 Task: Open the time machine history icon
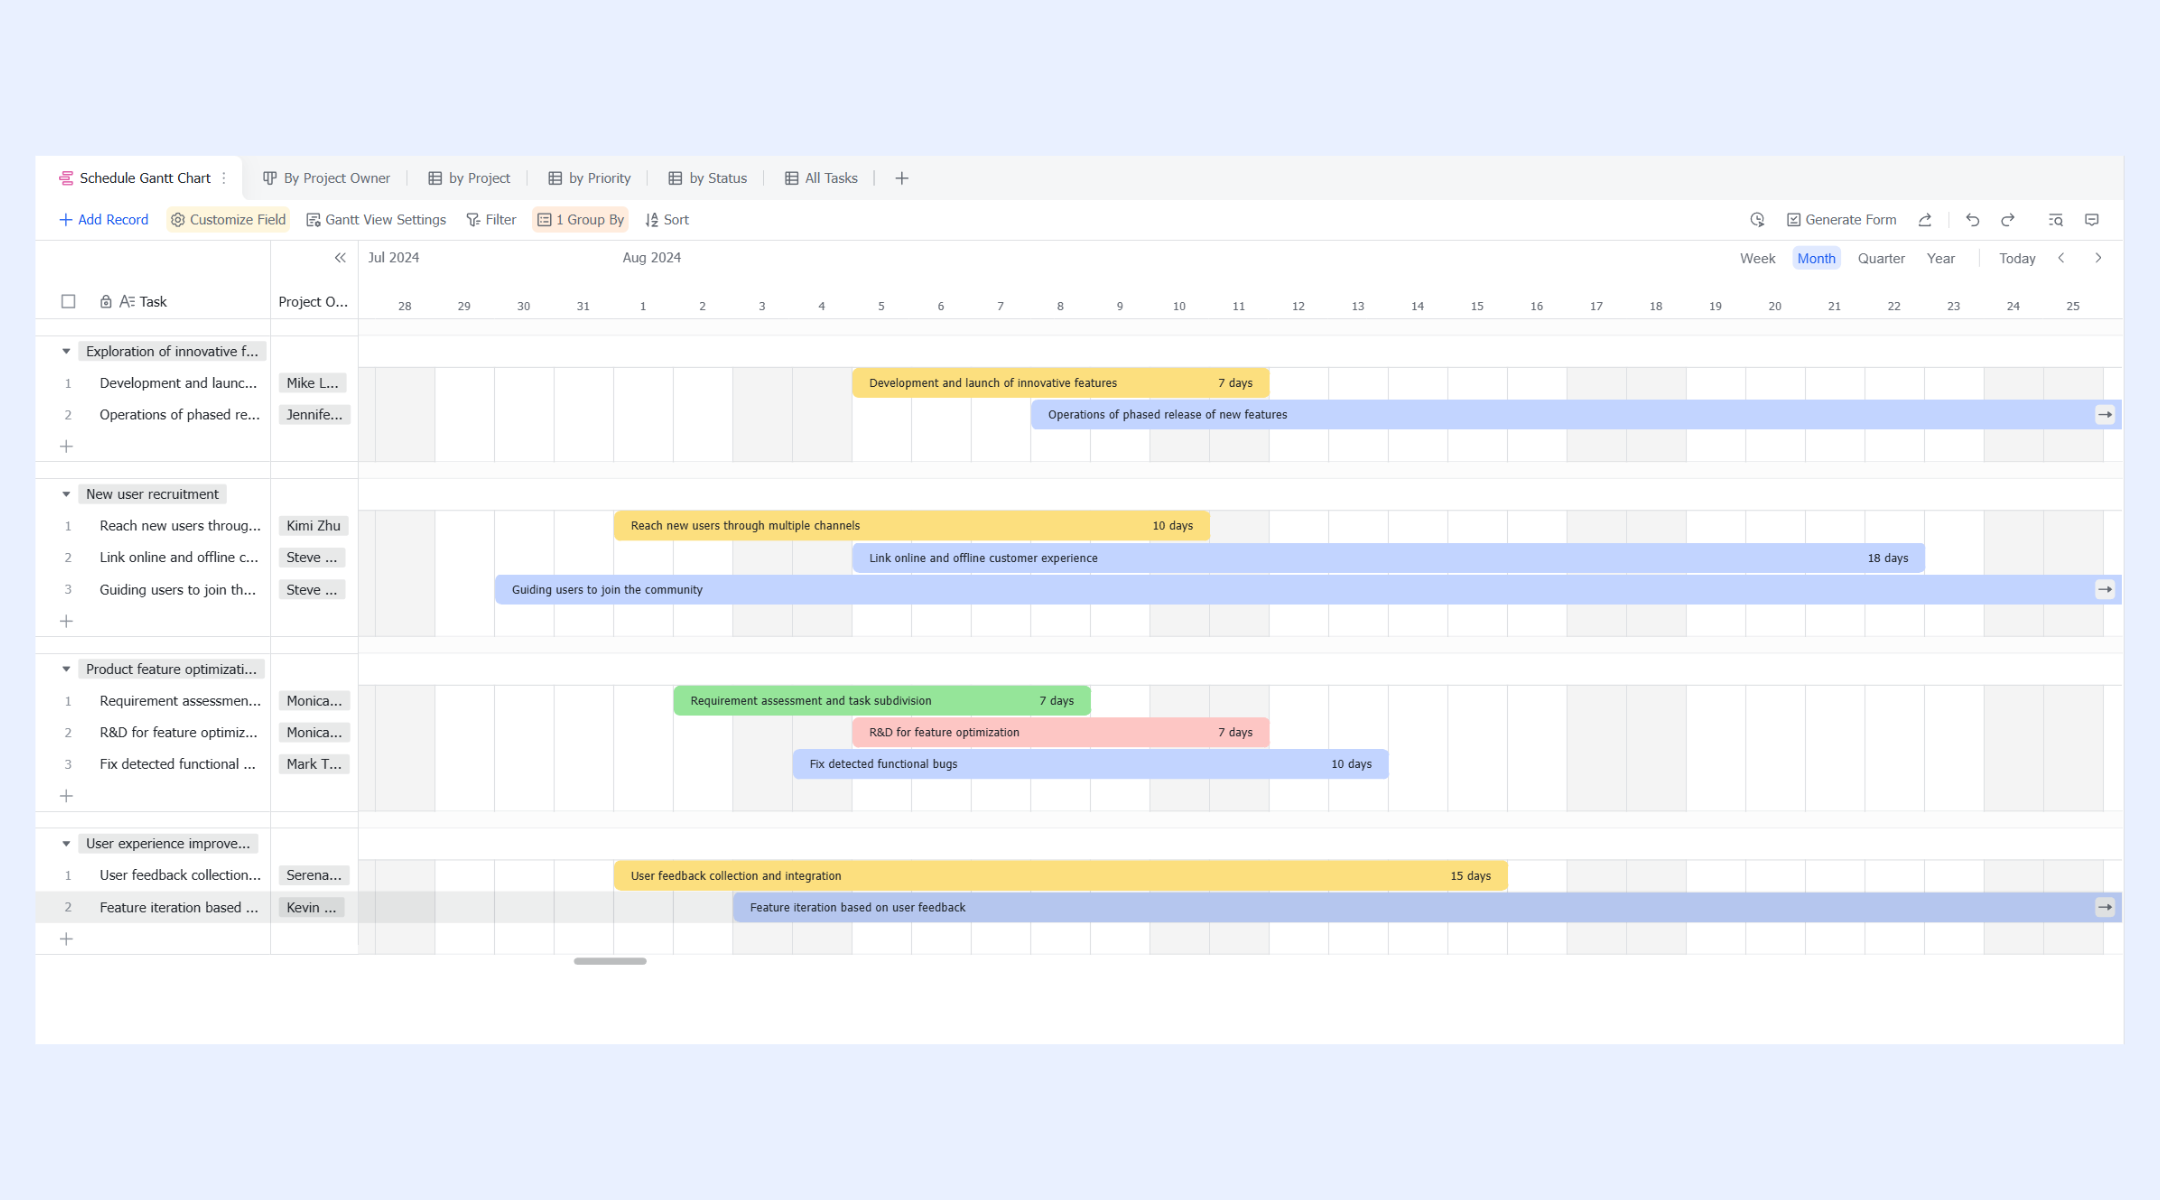pyautogui.click(x=1757, y=220)
